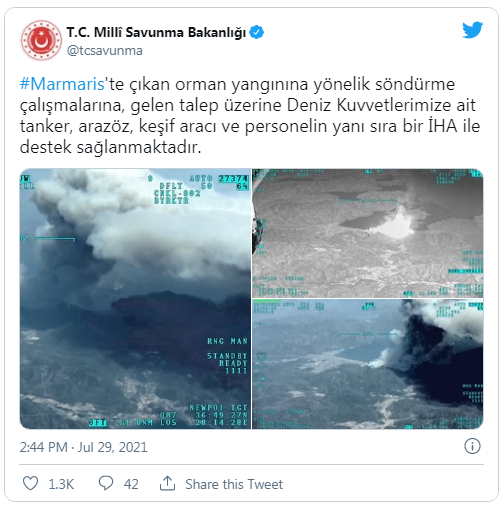Open the tweet info circle icon

tap(472, 446)
